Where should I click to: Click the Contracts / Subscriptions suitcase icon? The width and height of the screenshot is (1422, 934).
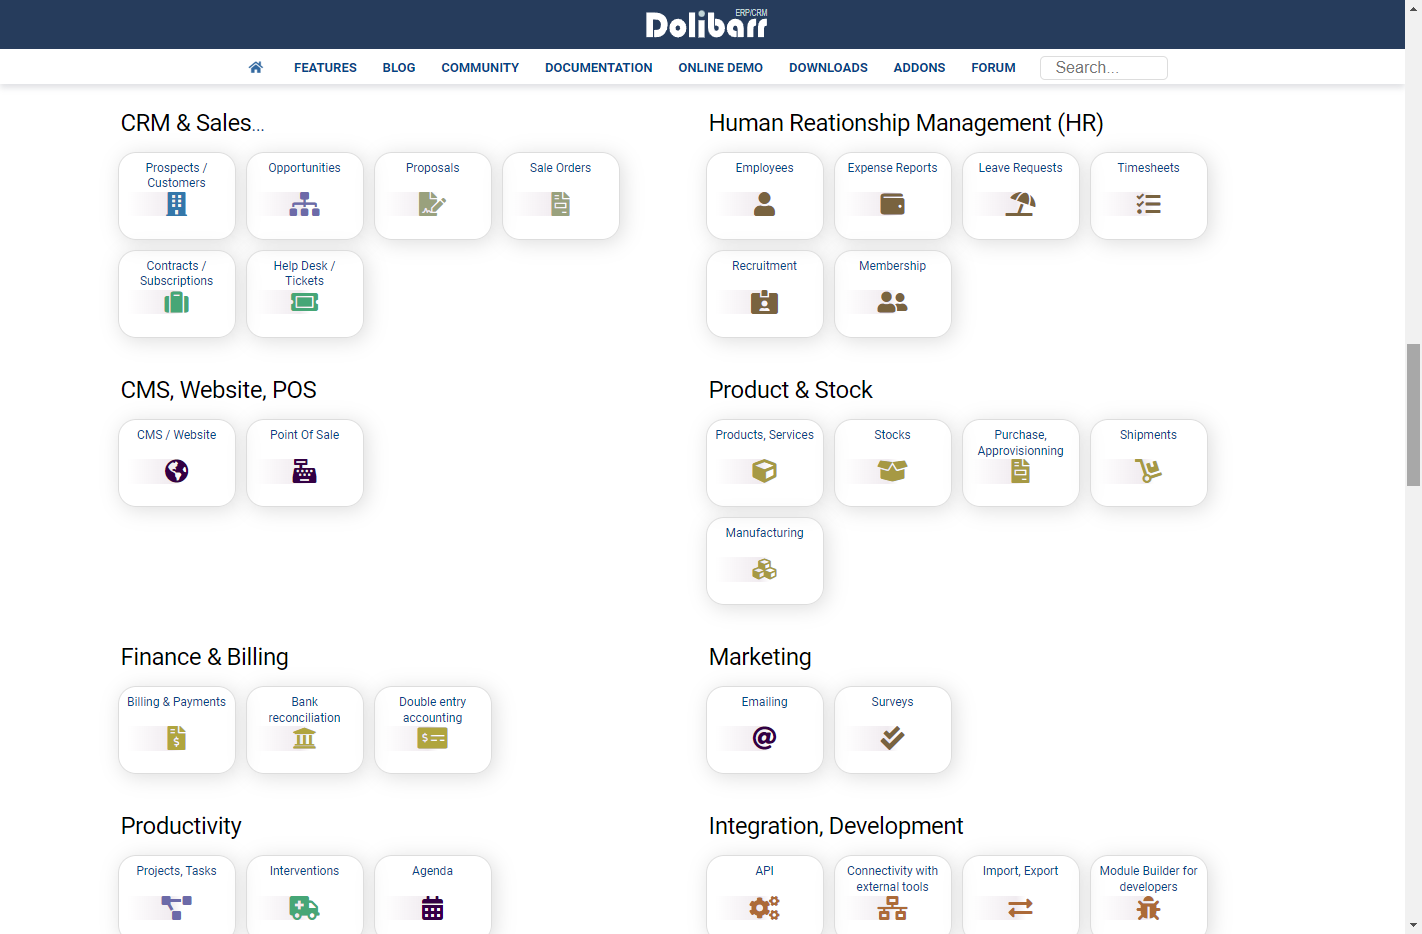tap(177, 302)
